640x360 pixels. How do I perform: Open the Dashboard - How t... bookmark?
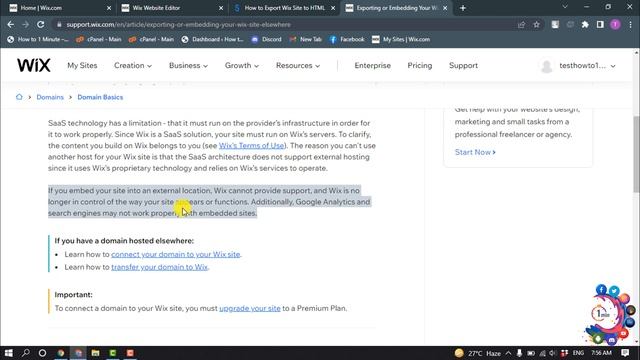point(213,39)
